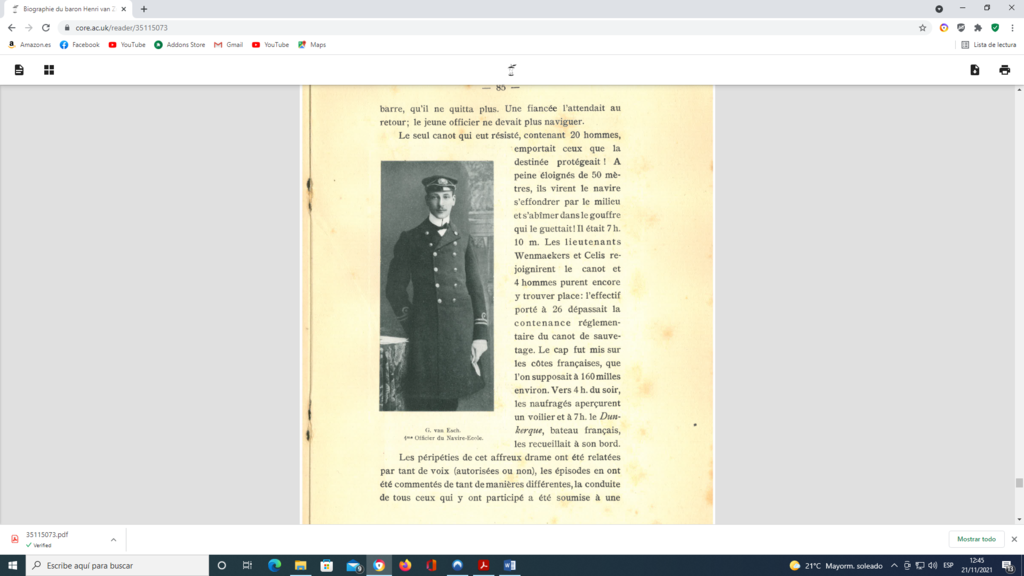Open the Gmail bookmark
The width and height of the screenshot is (1024, 576).
tap(229, 44)
